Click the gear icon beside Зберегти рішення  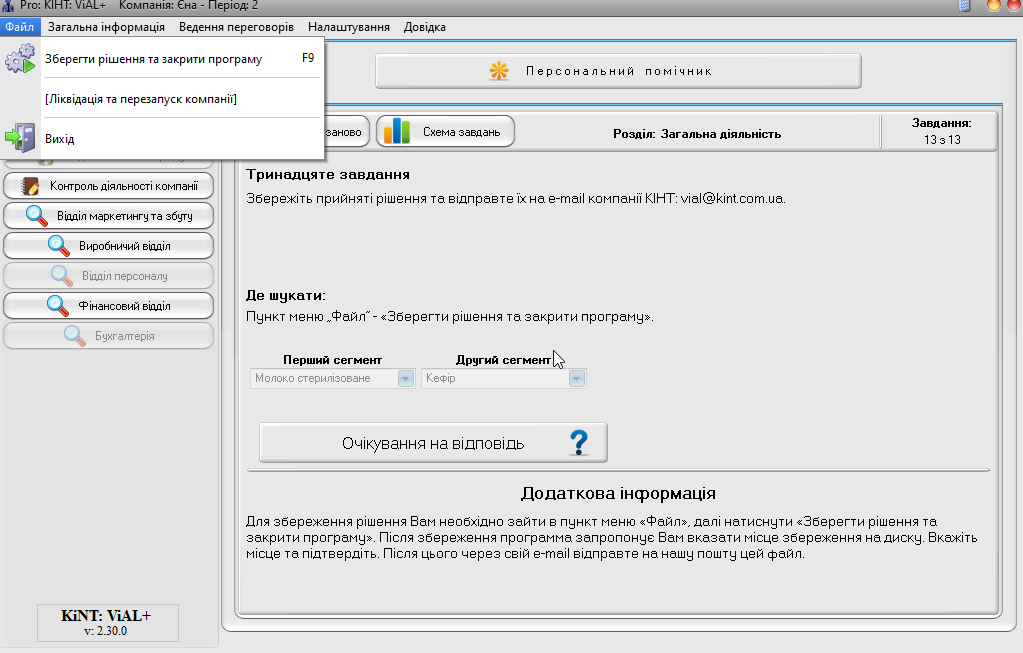[20, 59]
